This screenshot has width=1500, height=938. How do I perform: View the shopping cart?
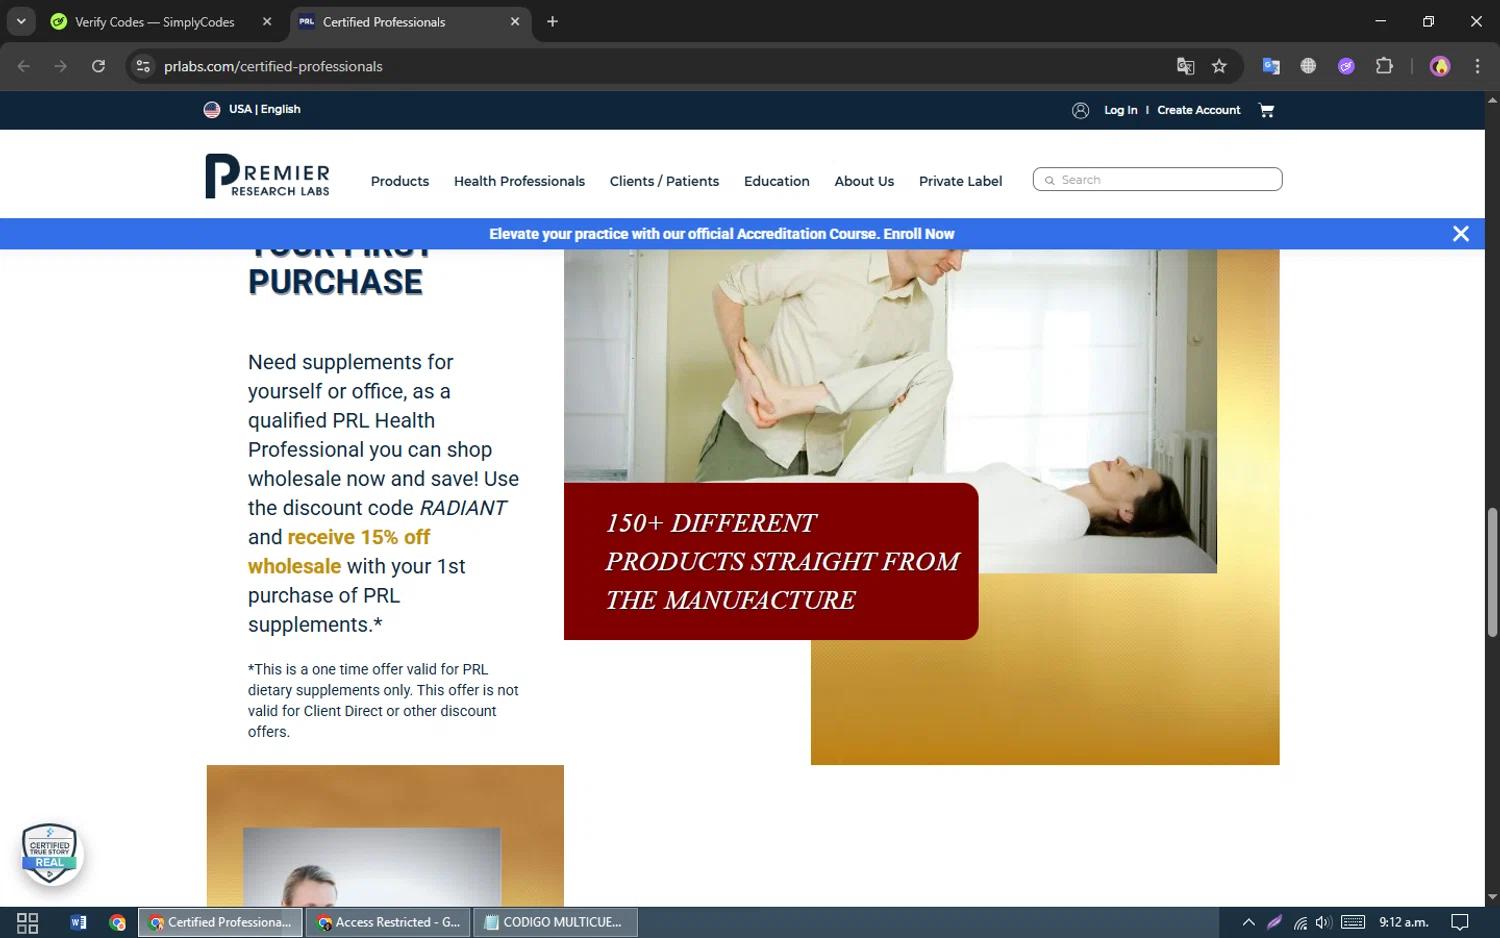1266,110
